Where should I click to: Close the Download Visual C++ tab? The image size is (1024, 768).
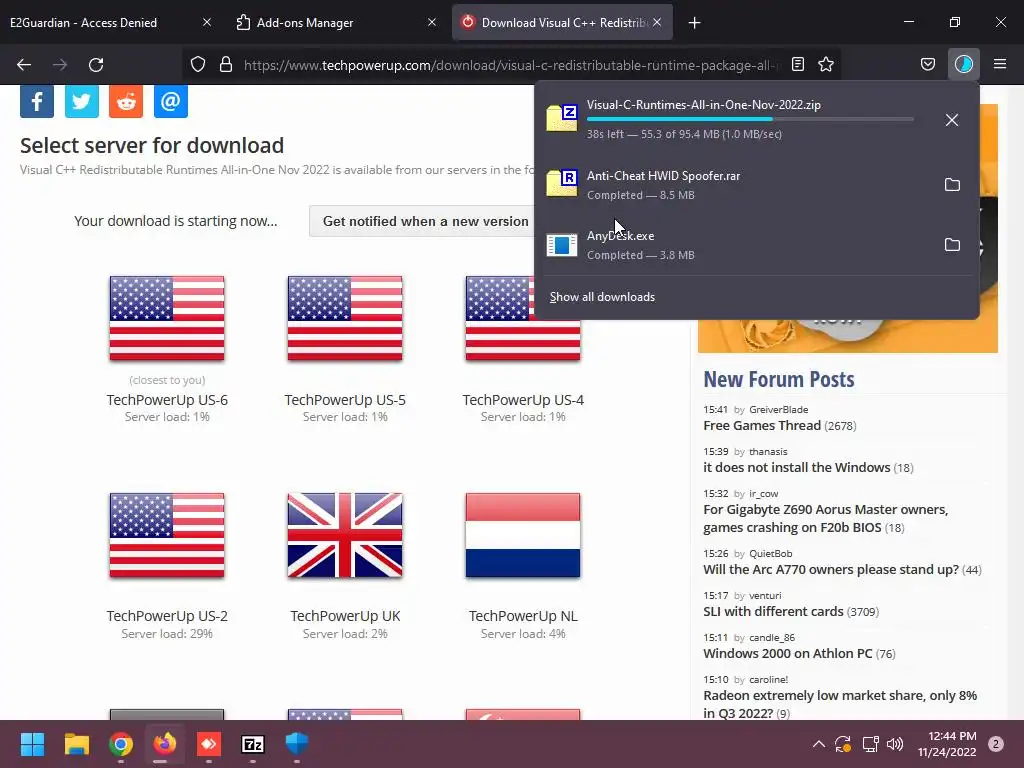click(x=657, y=22)
